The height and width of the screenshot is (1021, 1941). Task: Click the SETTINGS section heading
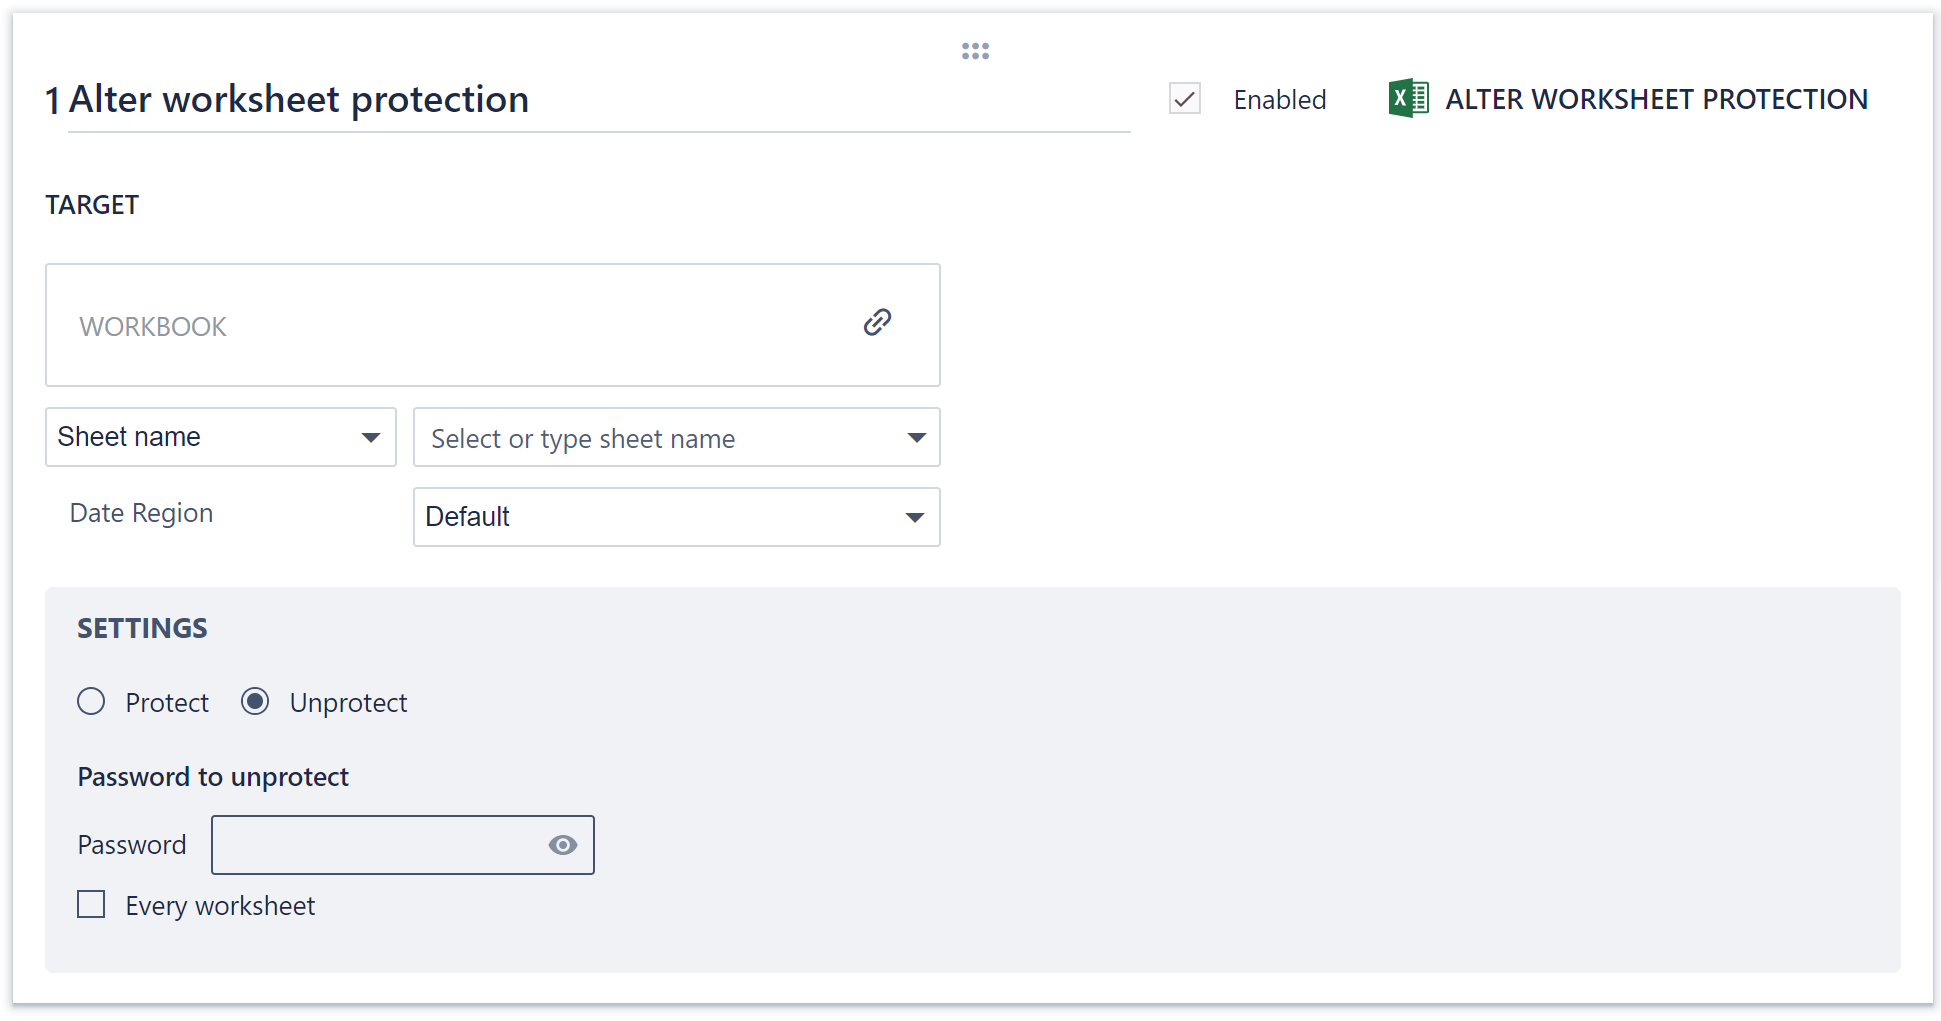pos(142,628)
